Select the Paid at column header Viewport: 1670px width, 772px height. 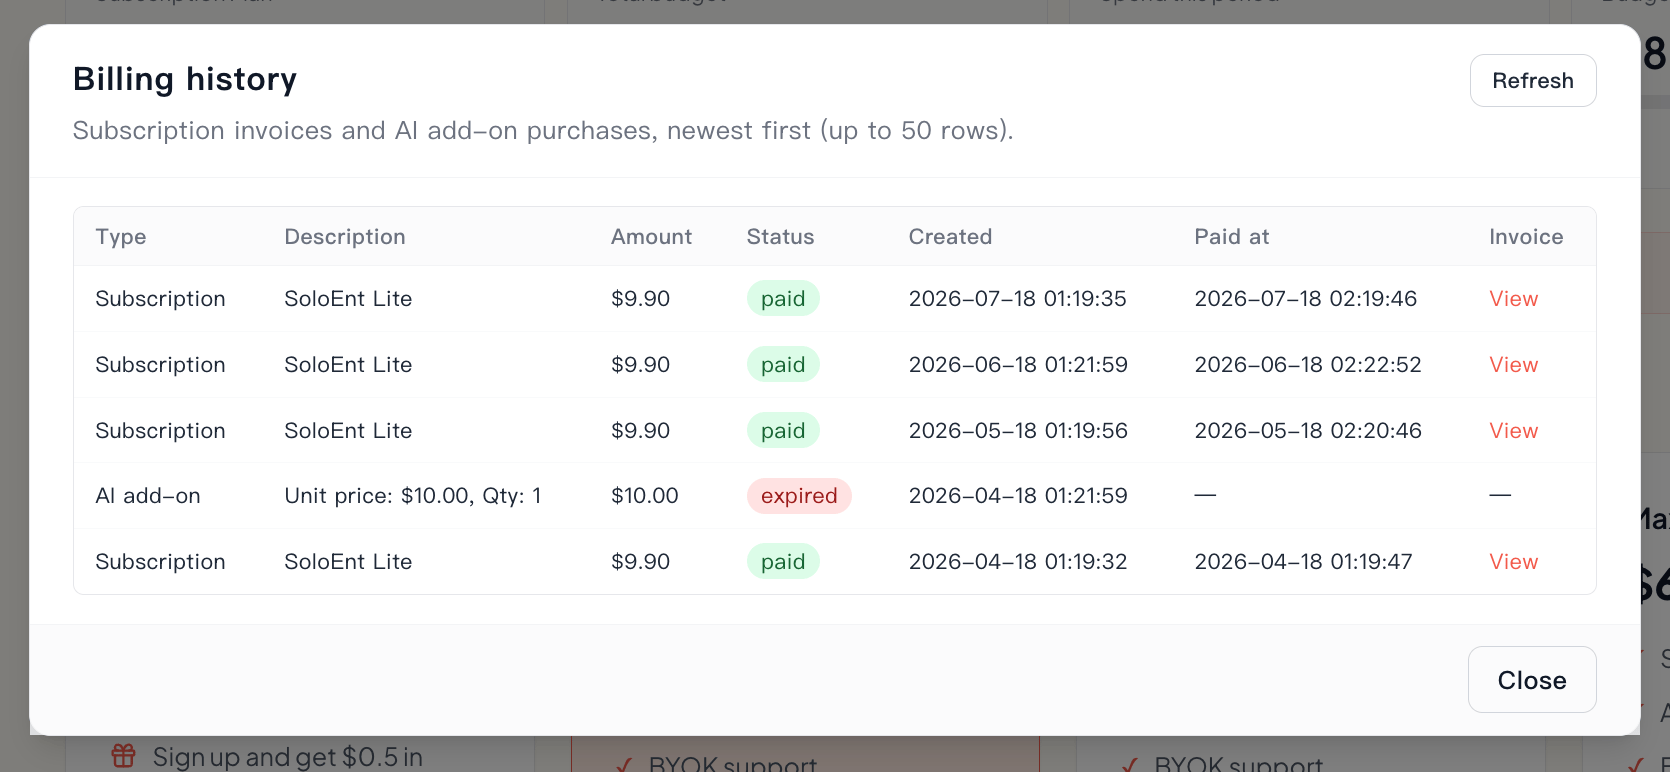[x=1231, y=237]
